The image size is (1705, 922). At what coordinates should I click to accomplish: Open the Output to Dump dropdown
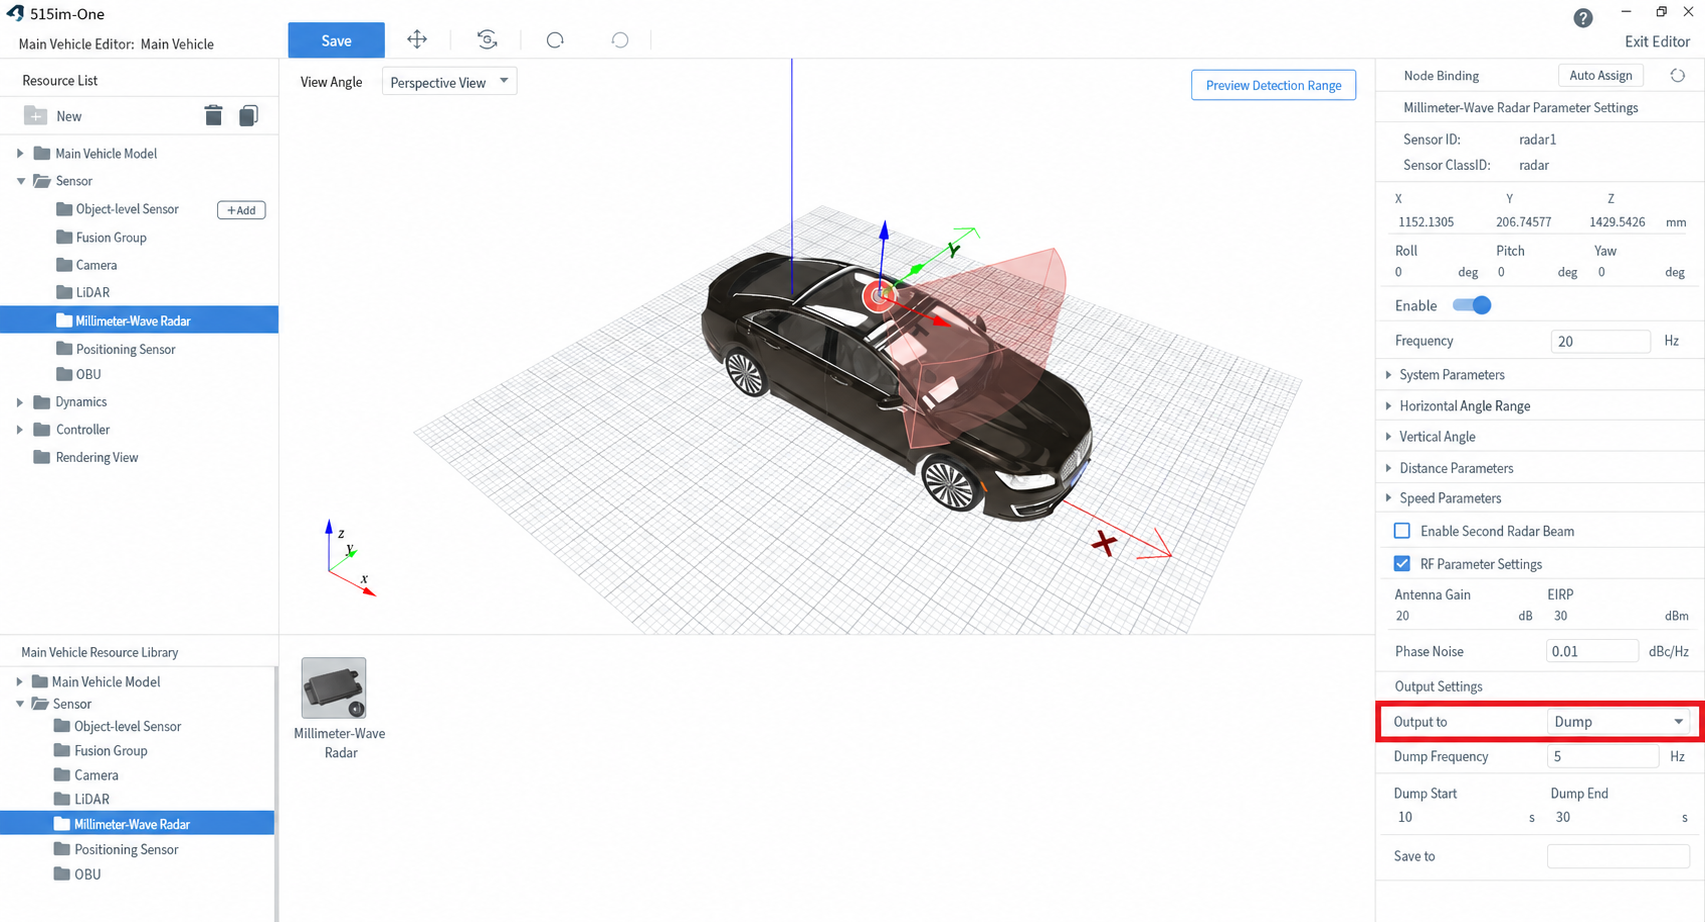coord(1618,722)
